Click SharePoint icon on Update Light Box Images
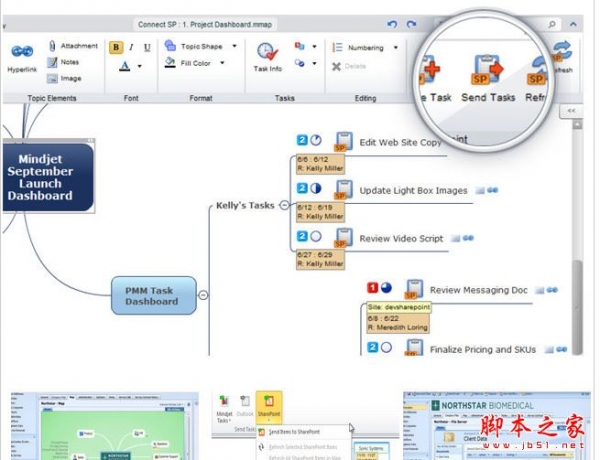The height and width of the screenshot is (460, 600). (343, 190)
